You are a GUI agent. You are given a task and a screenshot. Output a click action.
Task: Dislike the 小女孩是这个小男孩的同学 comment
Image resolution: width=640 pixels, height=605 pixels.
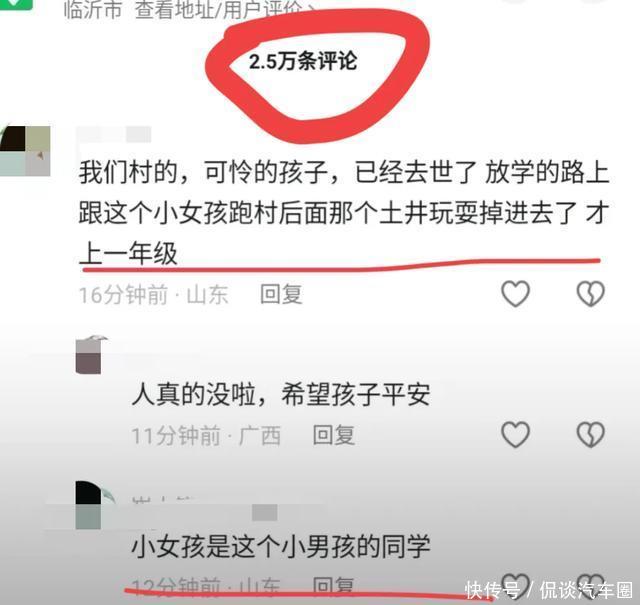click(590, 586)
